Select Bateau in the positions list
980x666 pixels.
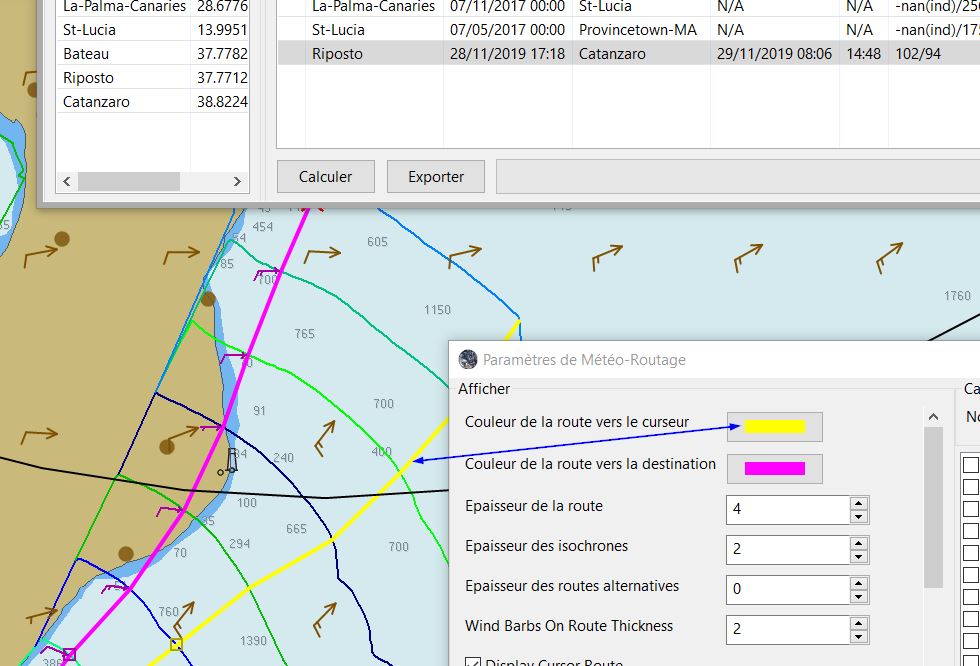[86, 54]
